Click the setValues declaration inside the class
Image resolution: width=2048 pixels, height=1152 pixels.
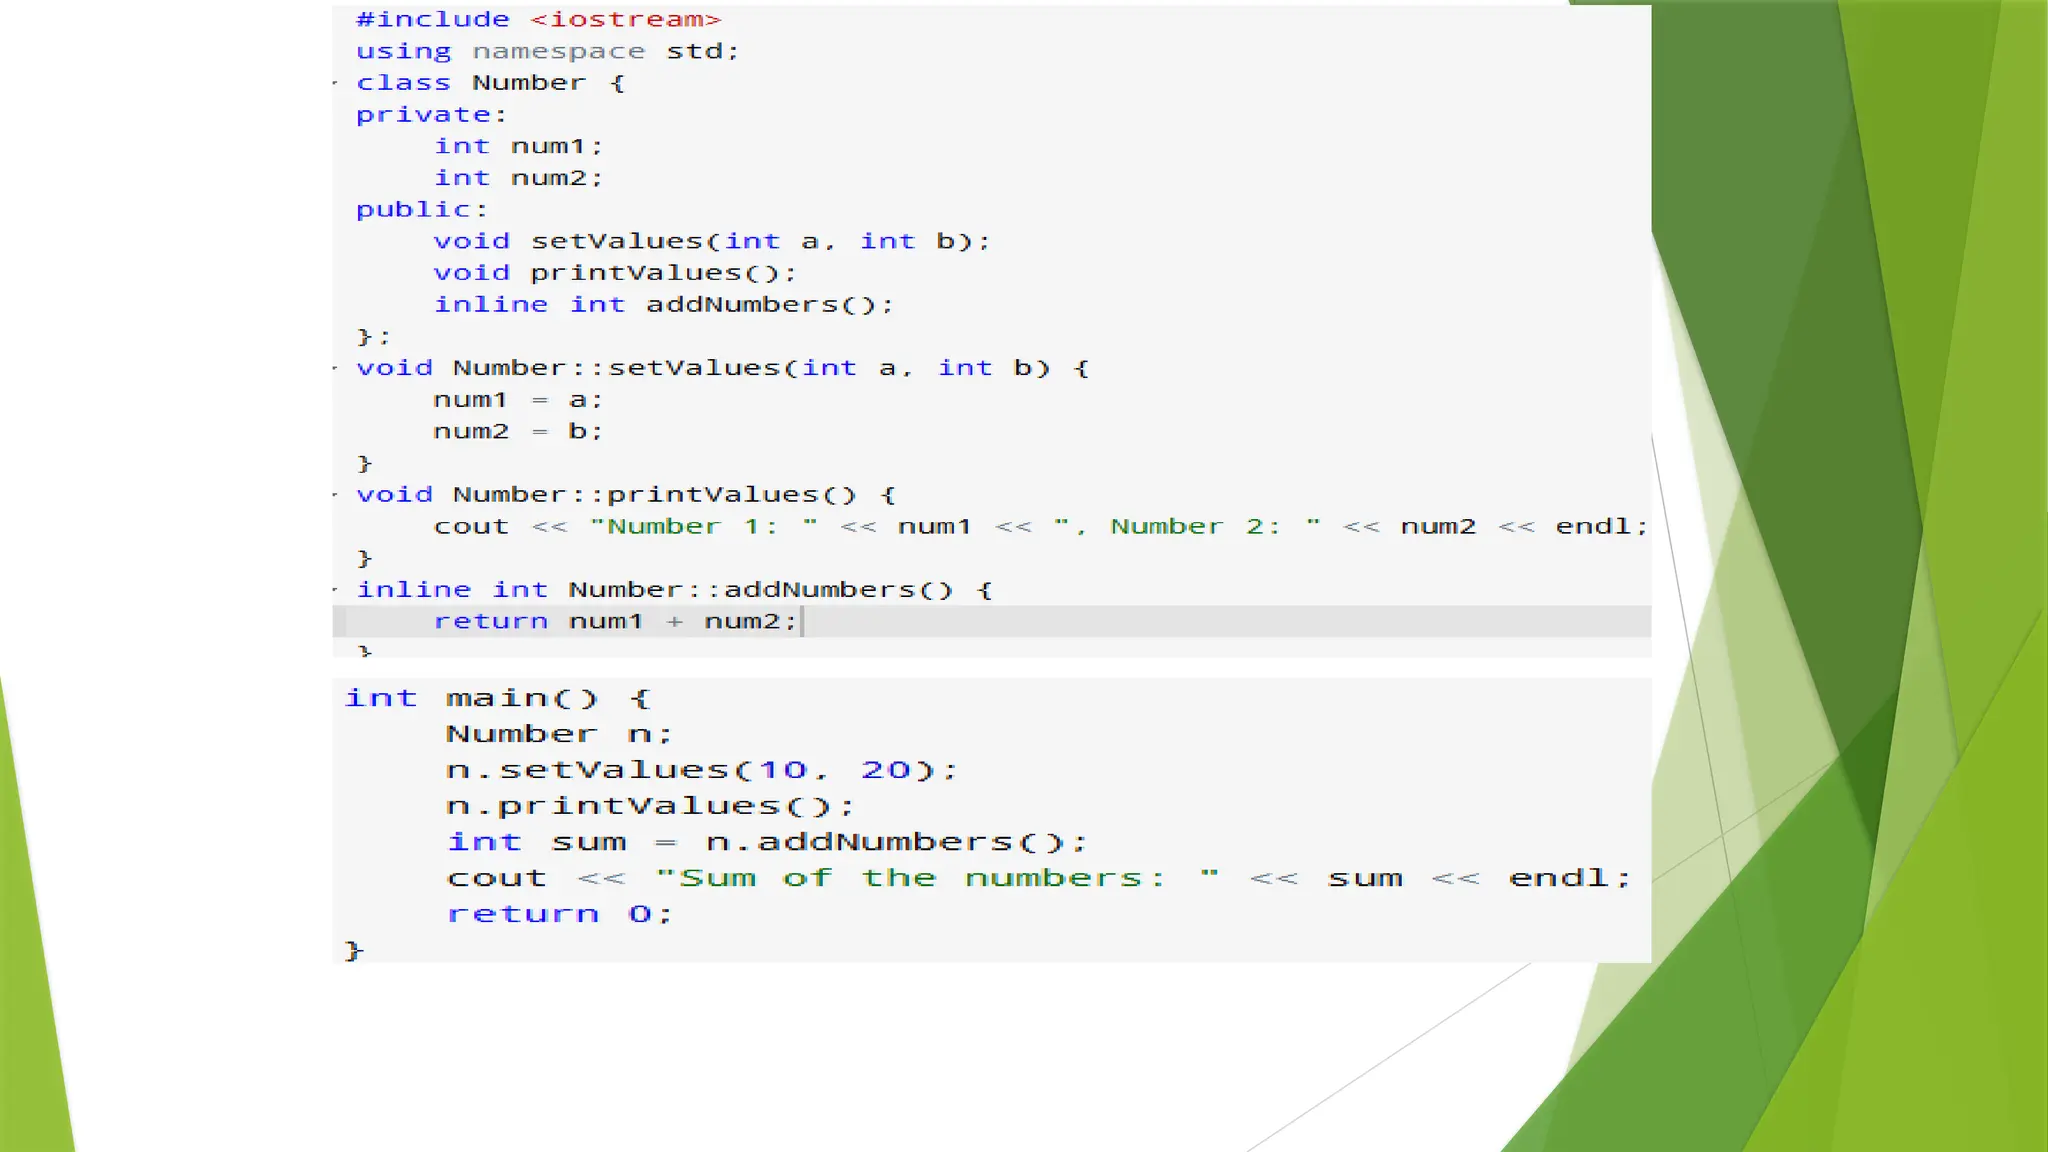711,242
